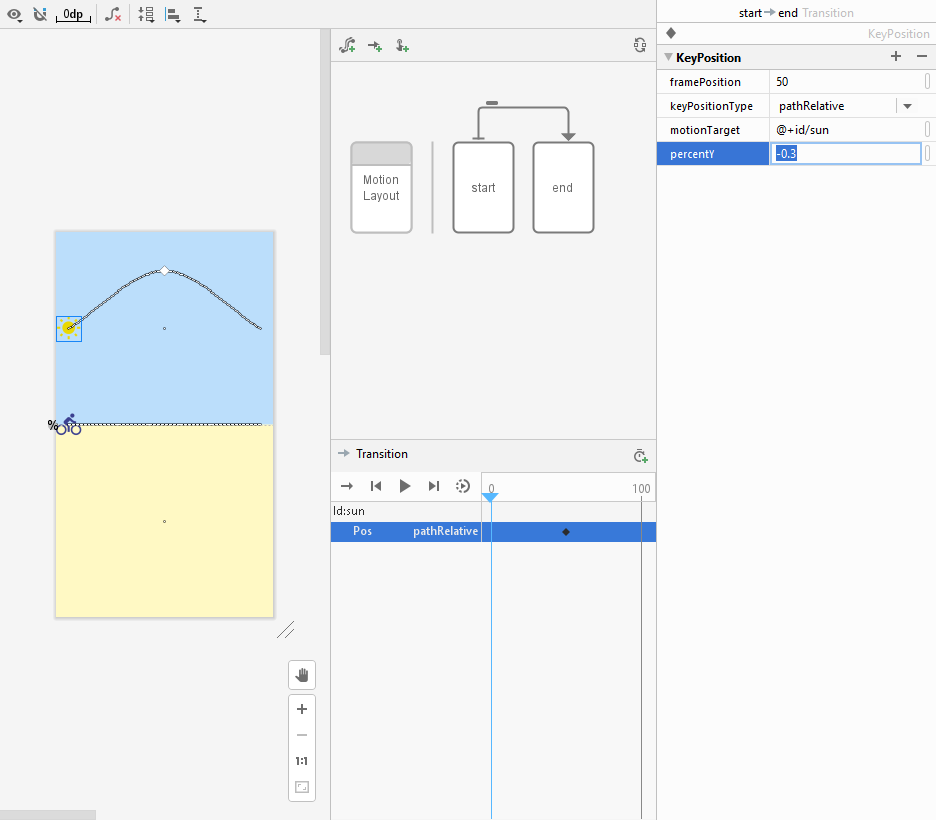
Task: Click the keyframe diamond on timeline
Action: (x=566, y=532)
